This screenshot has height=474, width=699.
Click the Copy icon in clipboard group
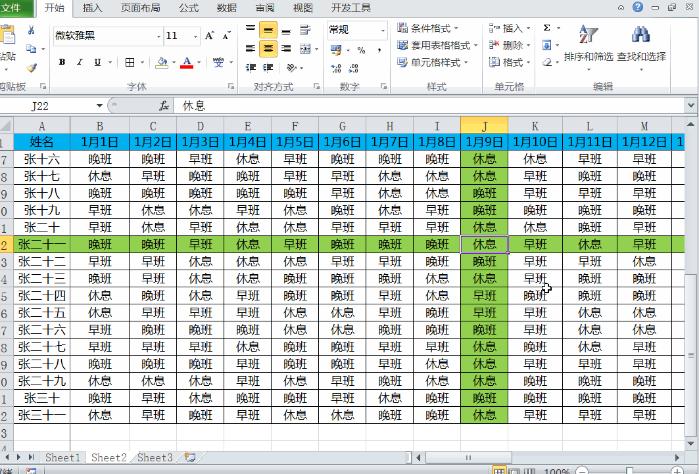(31, 49)
